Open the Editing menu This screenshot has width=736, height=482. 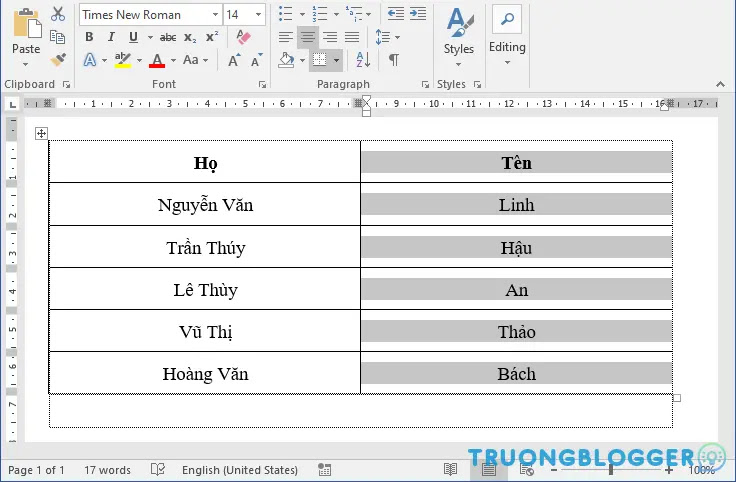tap(507, 36)
